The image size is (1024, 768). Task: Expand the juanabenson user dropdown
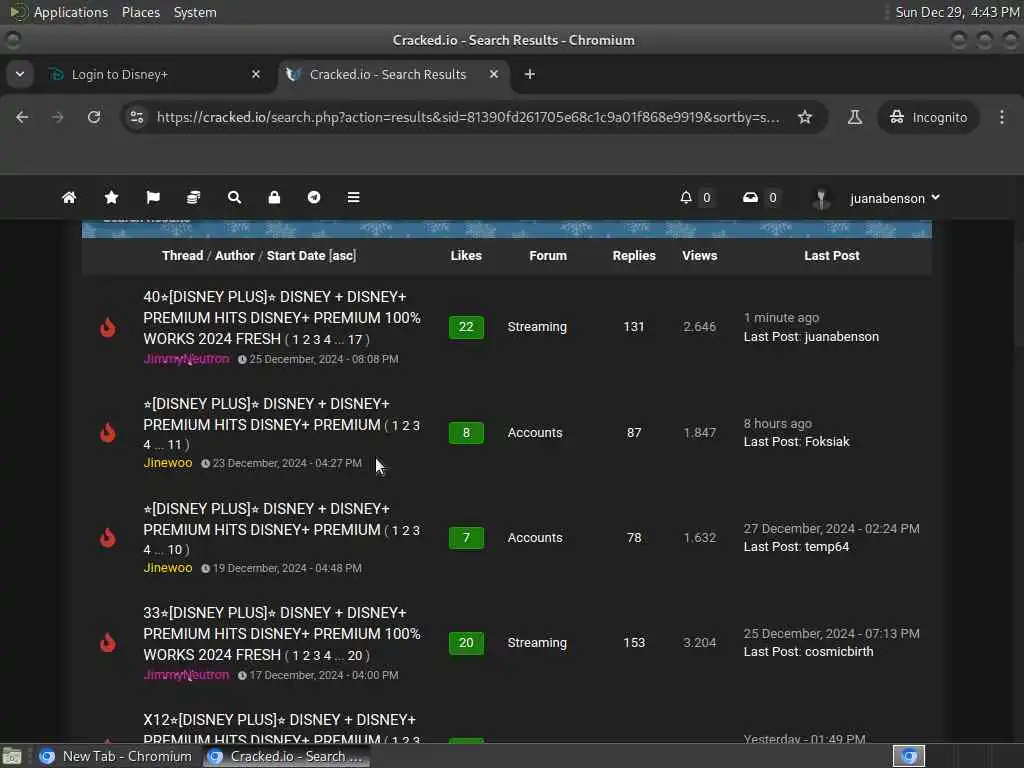[x=894, y=199]
